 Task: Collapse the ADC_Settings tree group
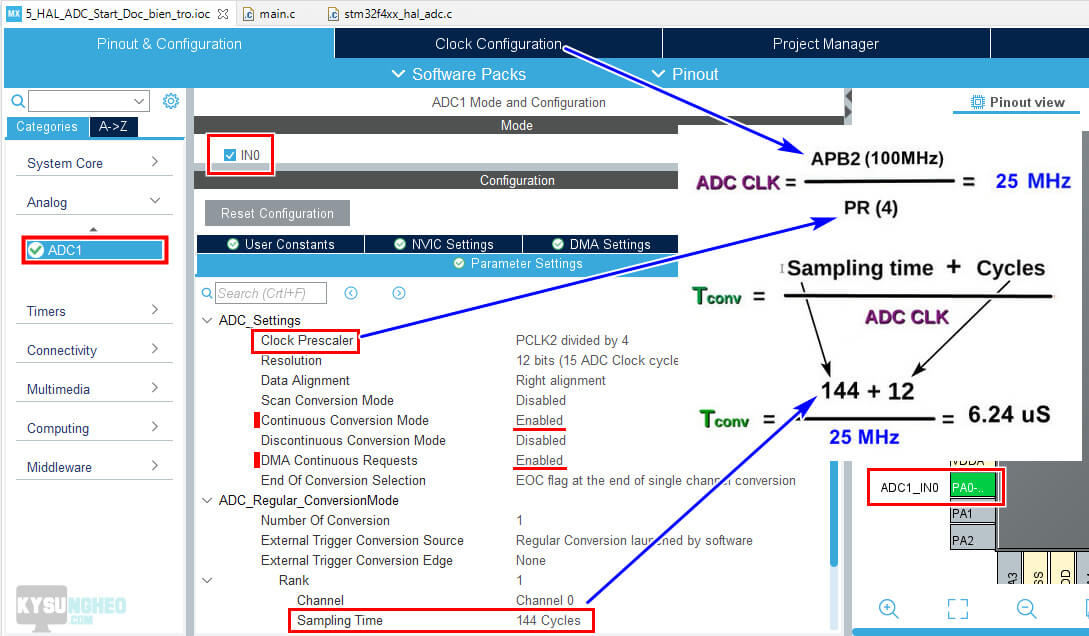[207, 321]
